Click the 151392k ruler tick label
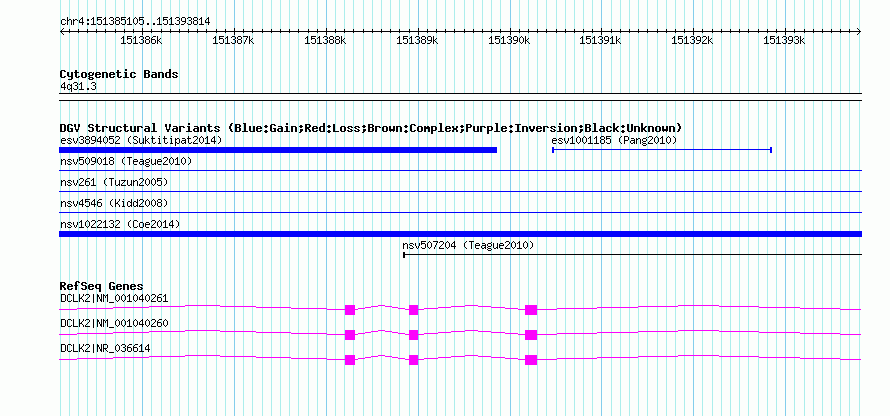The height and width of the screenshot is (416, 890). click(692, 41)
